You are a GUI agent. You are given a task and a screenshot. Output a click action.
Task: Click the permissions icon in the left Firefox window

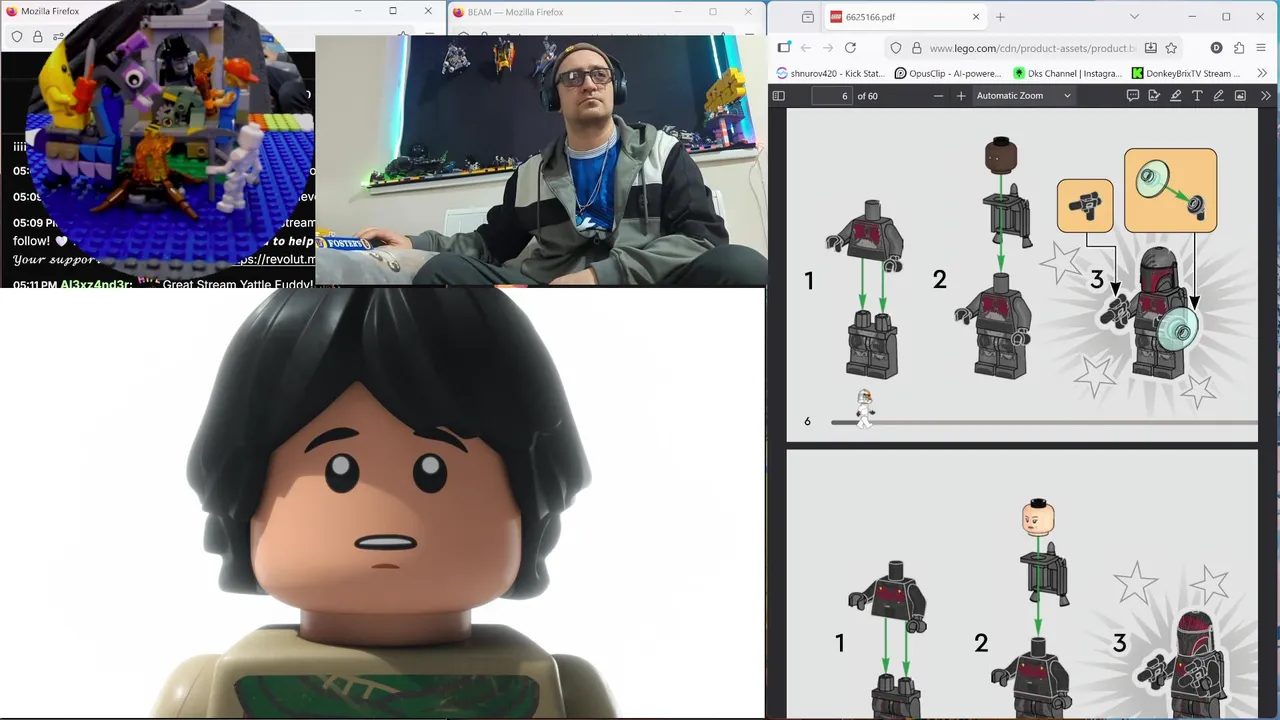[59, 37]
